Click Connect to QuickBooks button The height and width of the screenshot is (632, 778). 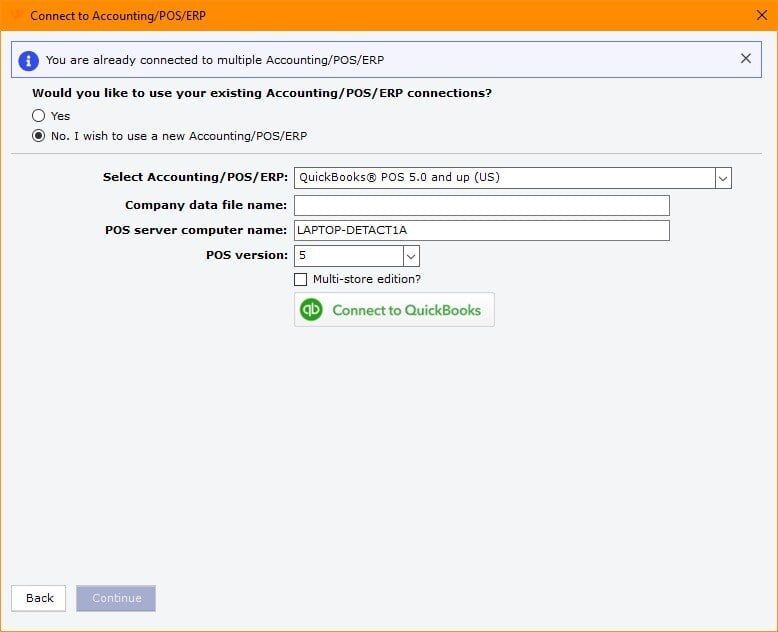(394, 310)
